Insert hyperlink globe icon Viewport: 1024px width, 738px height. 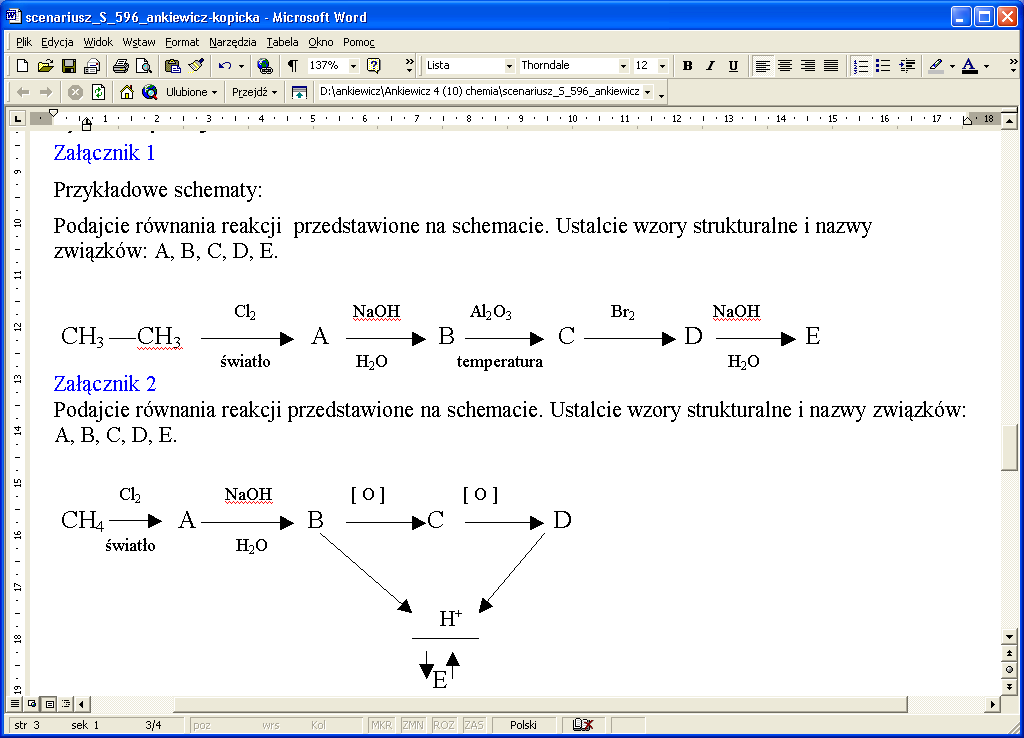(x=264, y=65)
